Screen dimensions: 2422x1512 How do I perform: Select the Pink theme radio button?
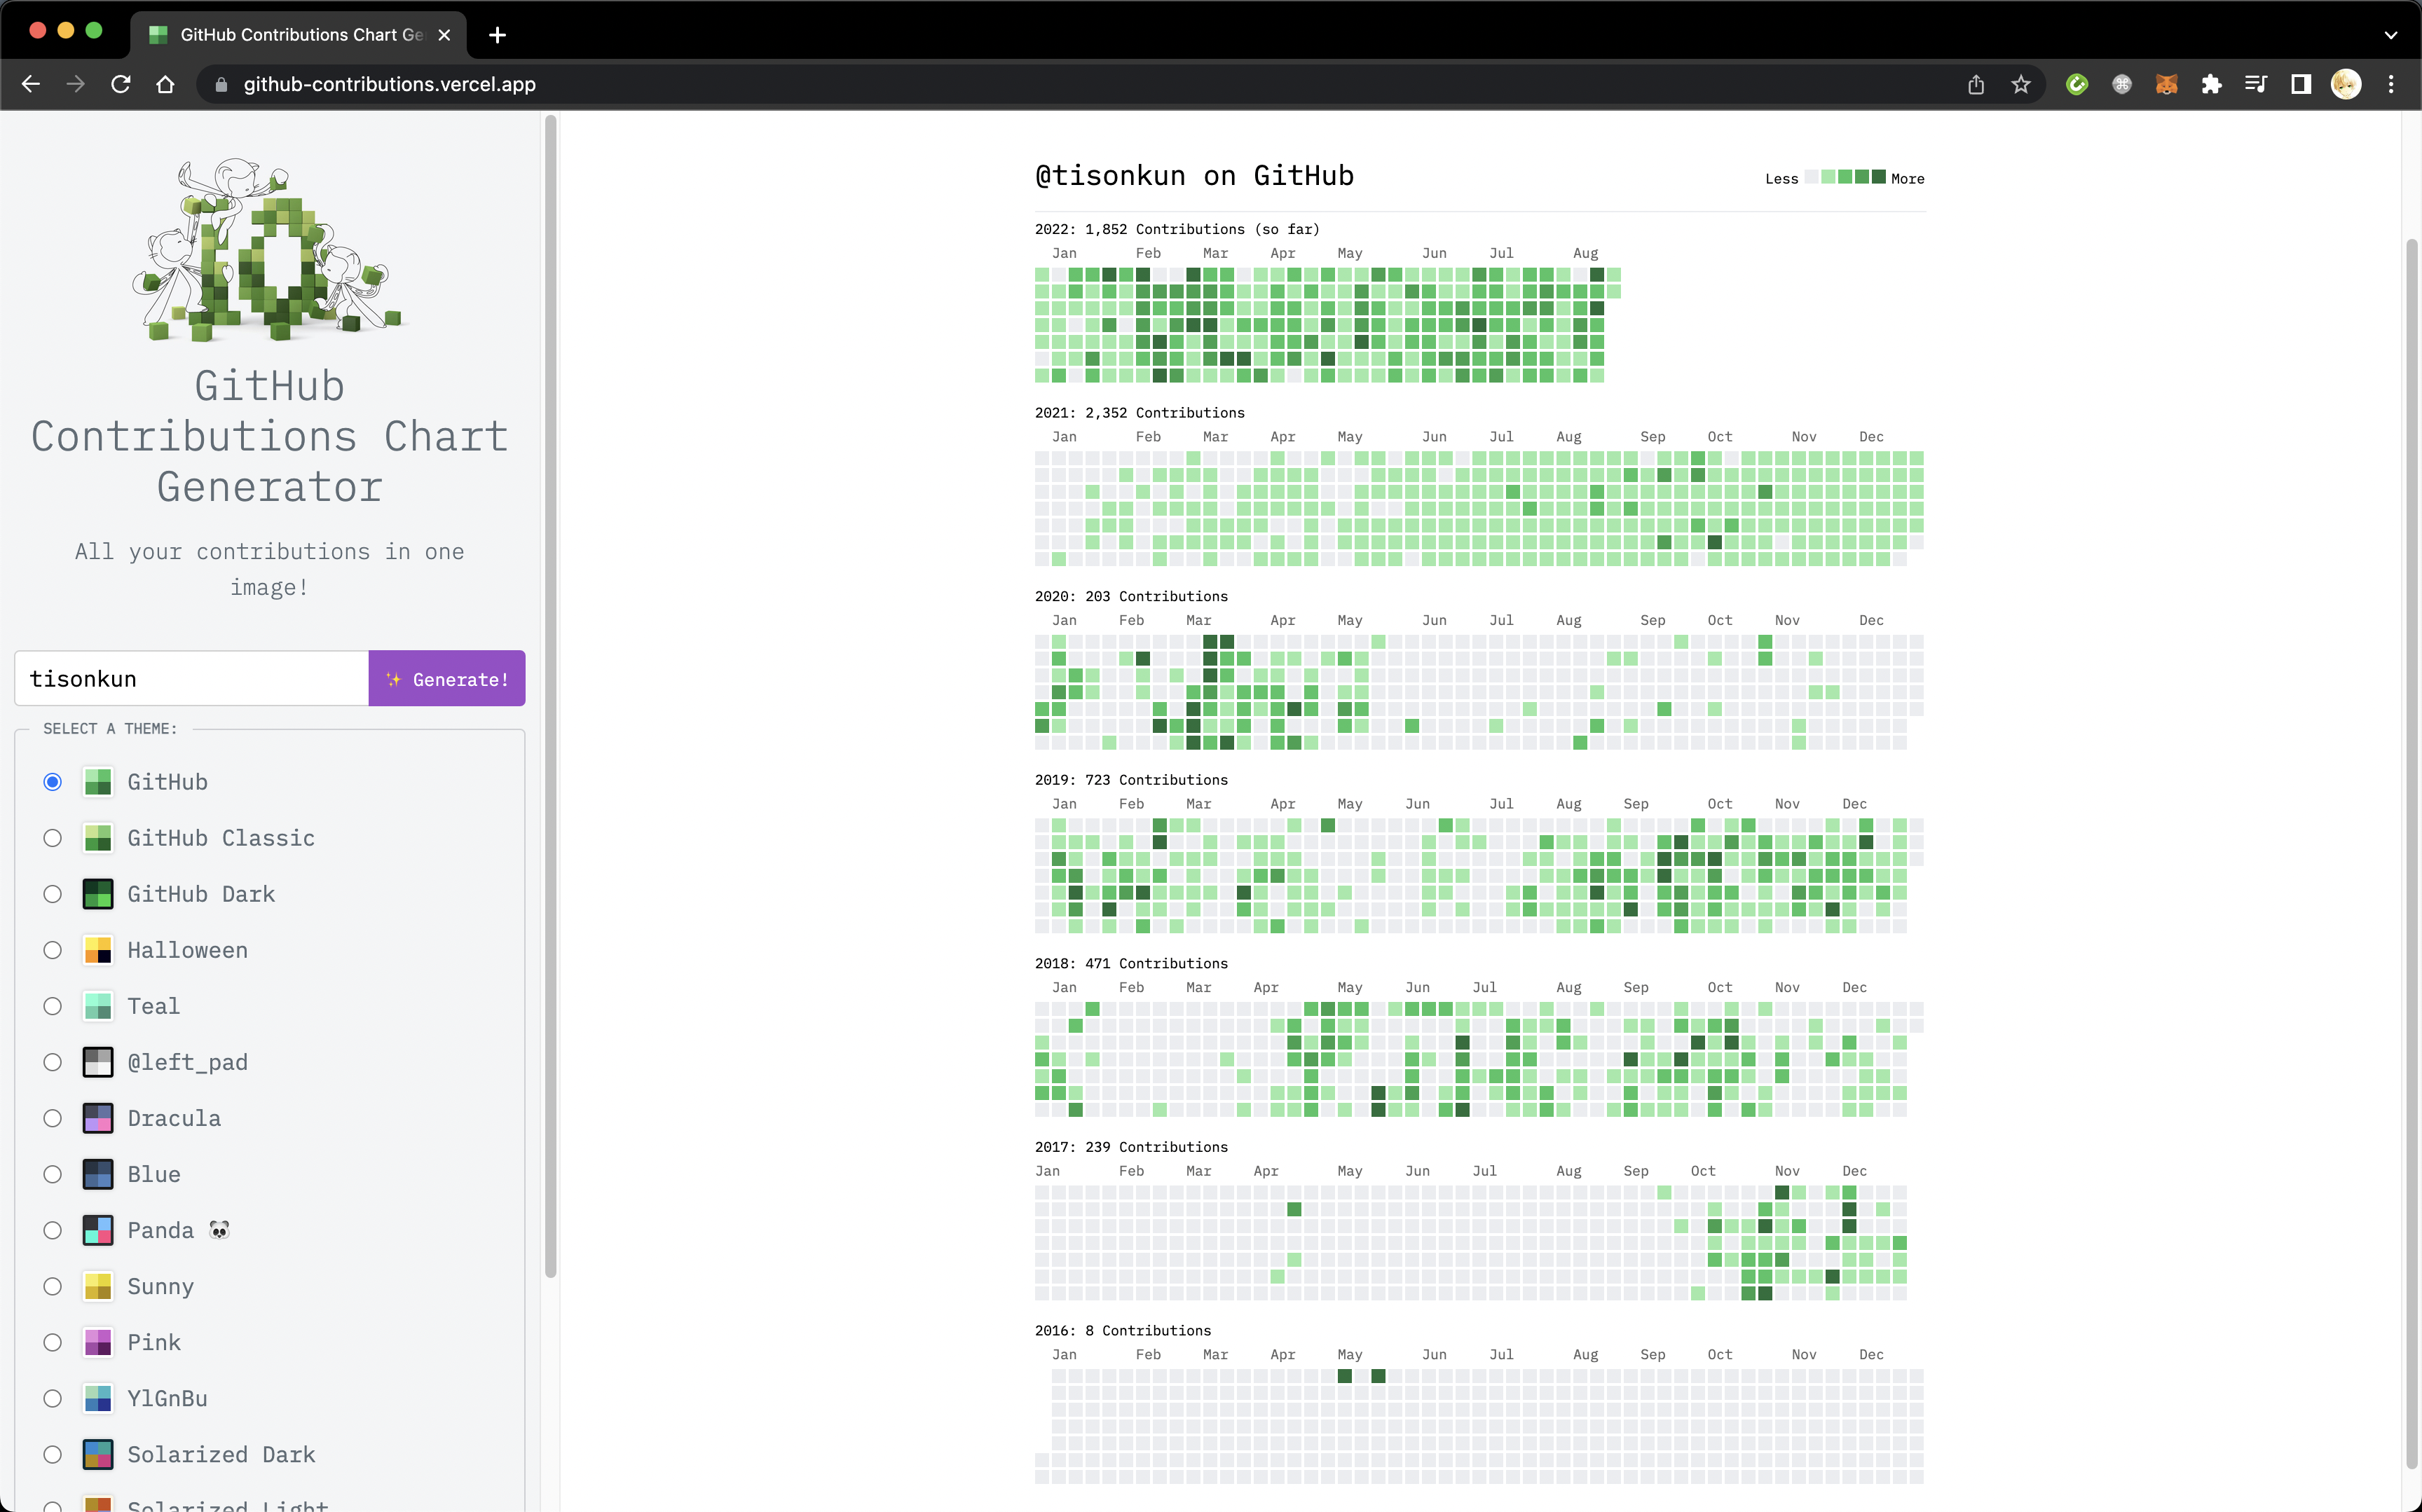click(x=53, y=1342)
